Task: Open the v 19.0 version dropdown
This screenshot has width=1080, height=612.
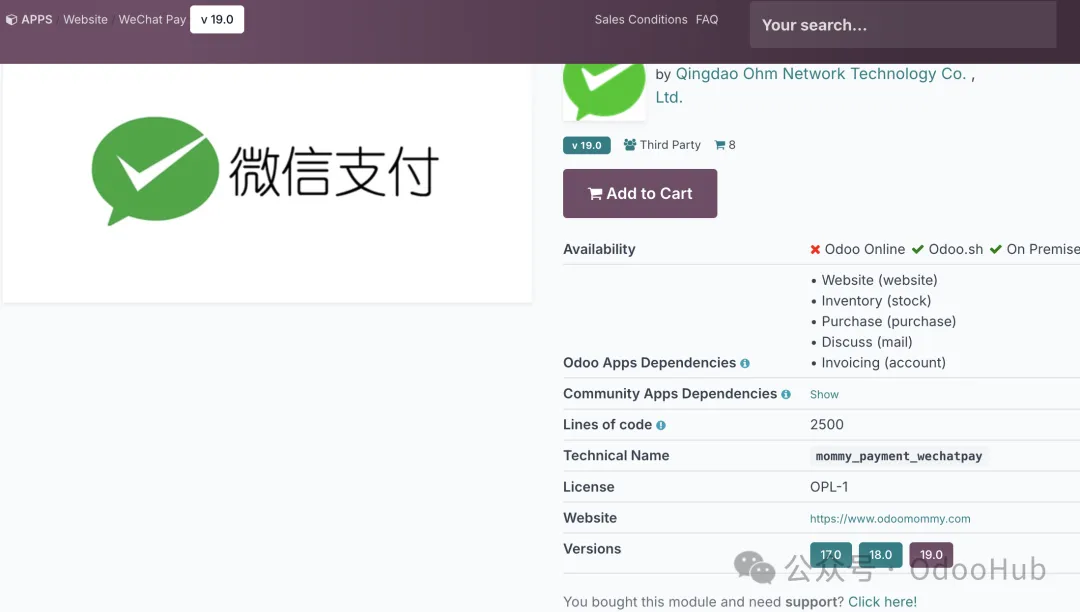Action: tap(217, 19)
